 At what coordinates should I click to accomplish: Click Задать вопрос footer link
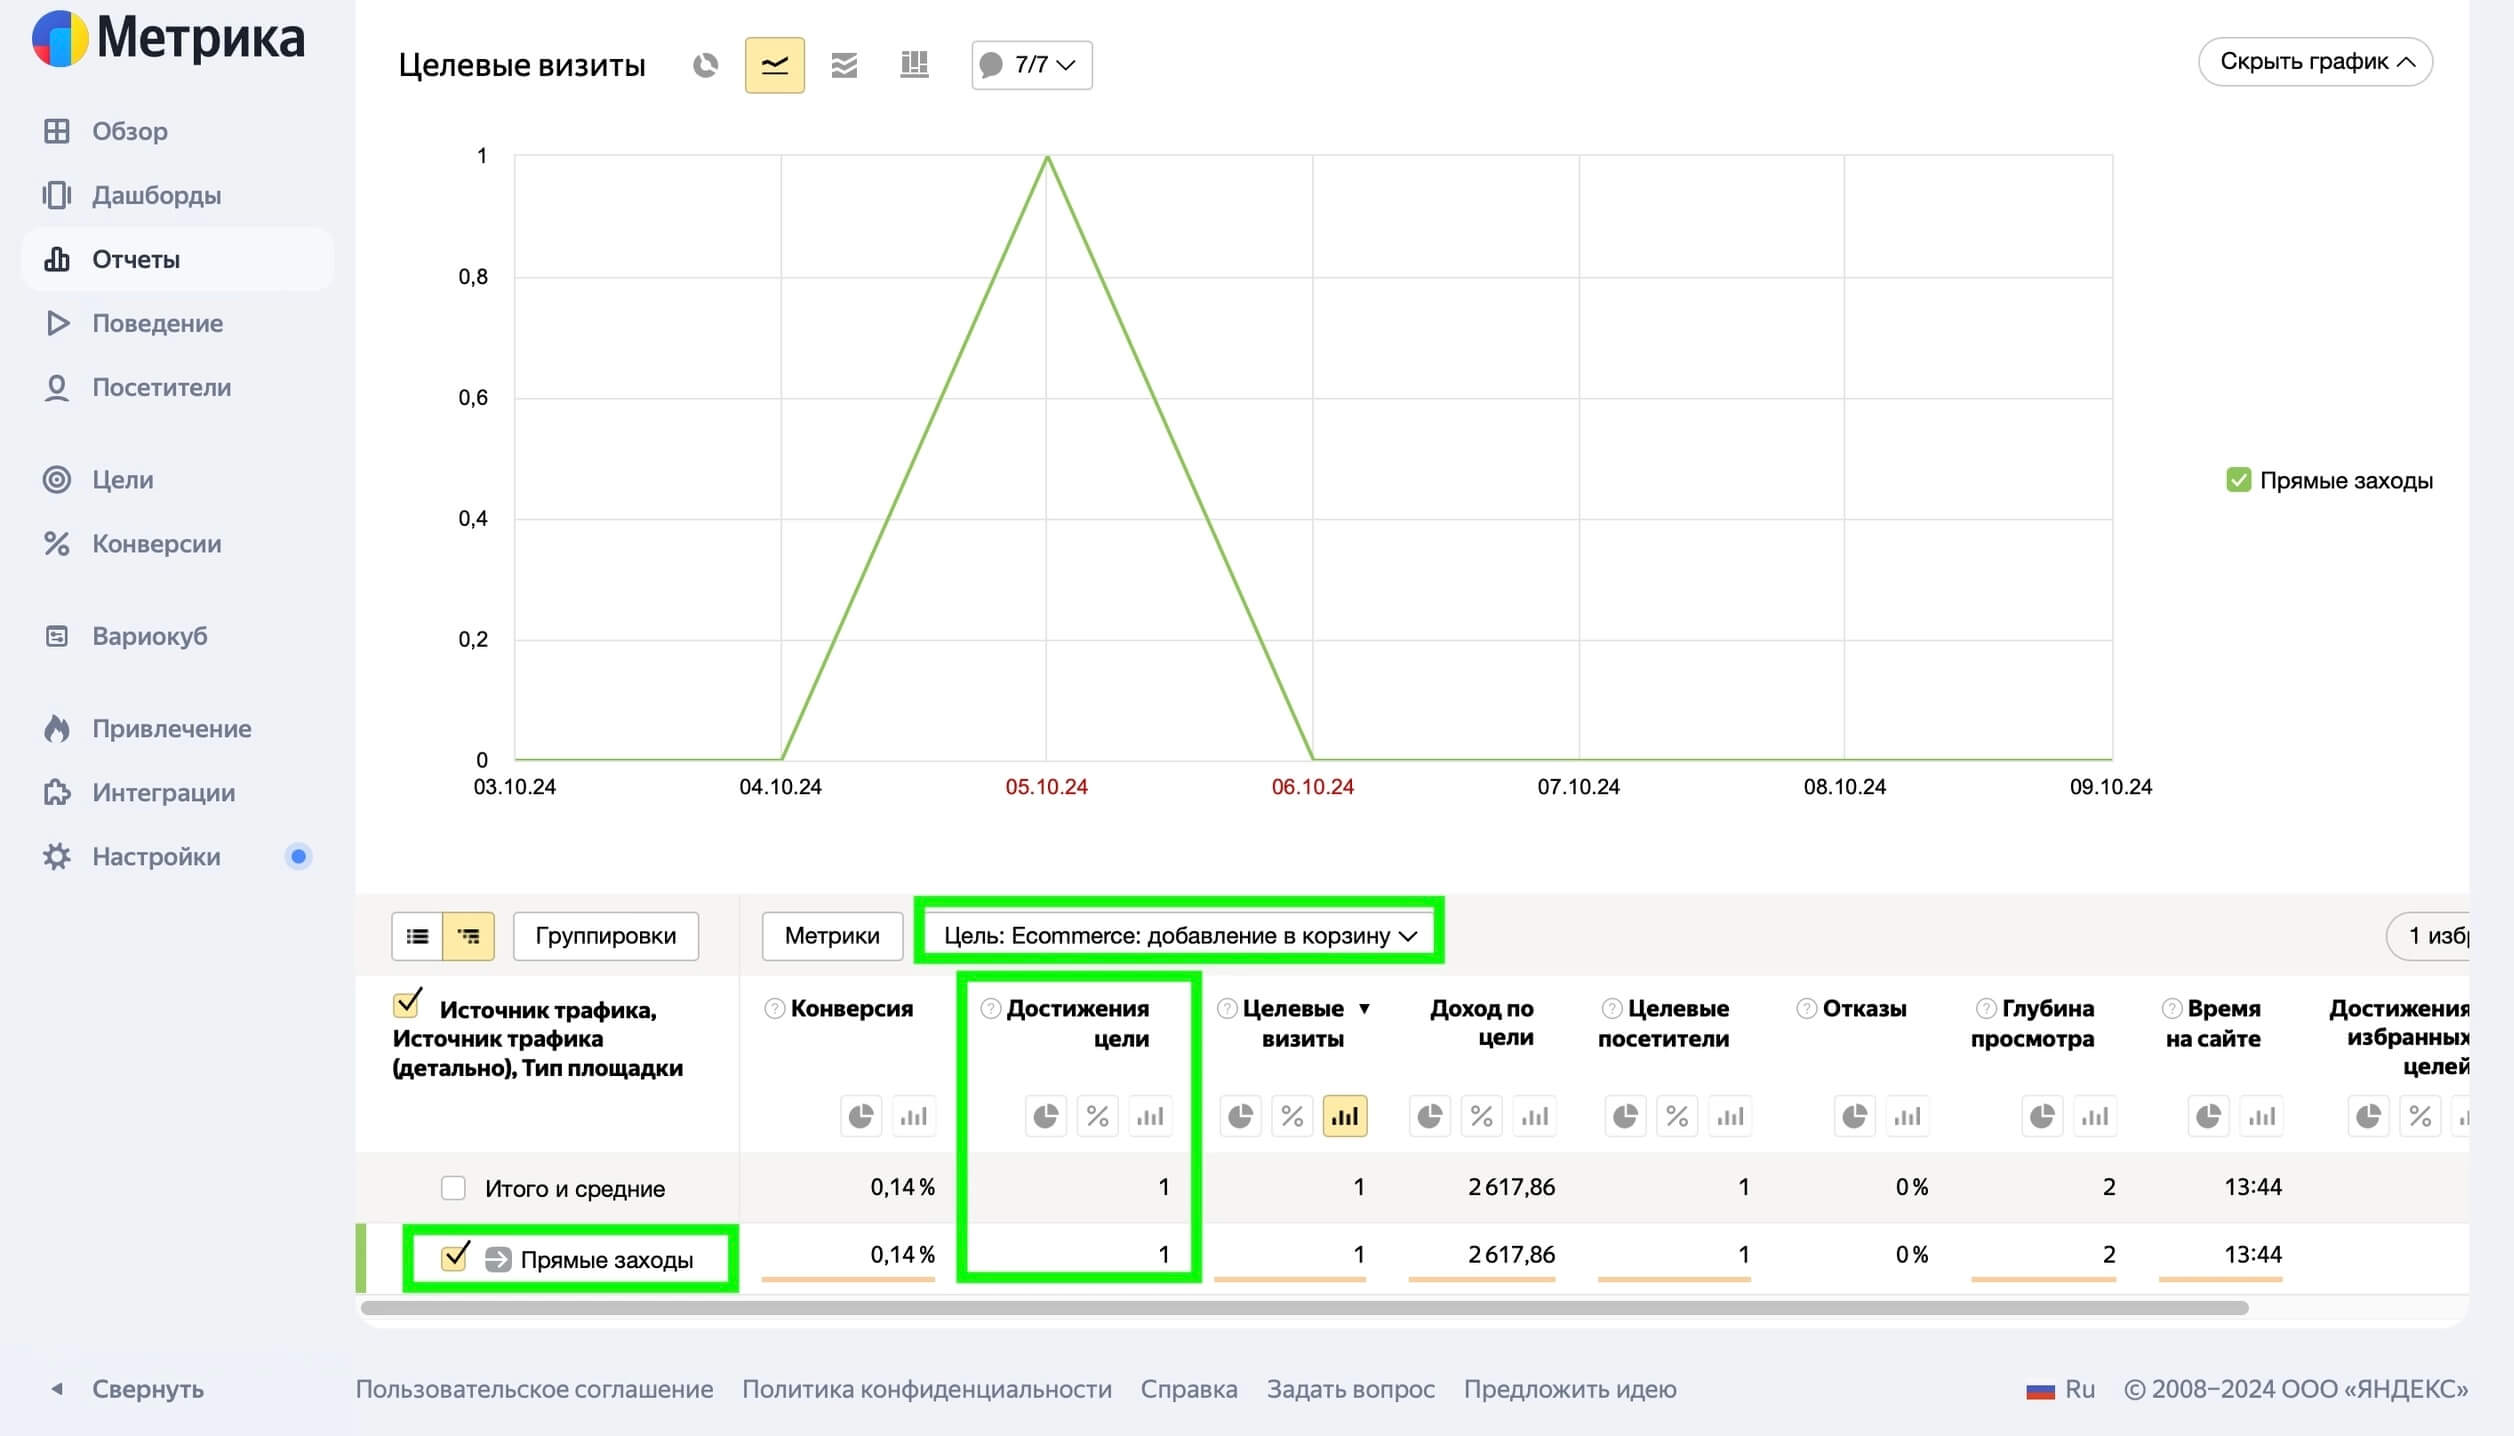[x=1351, y=1389]
